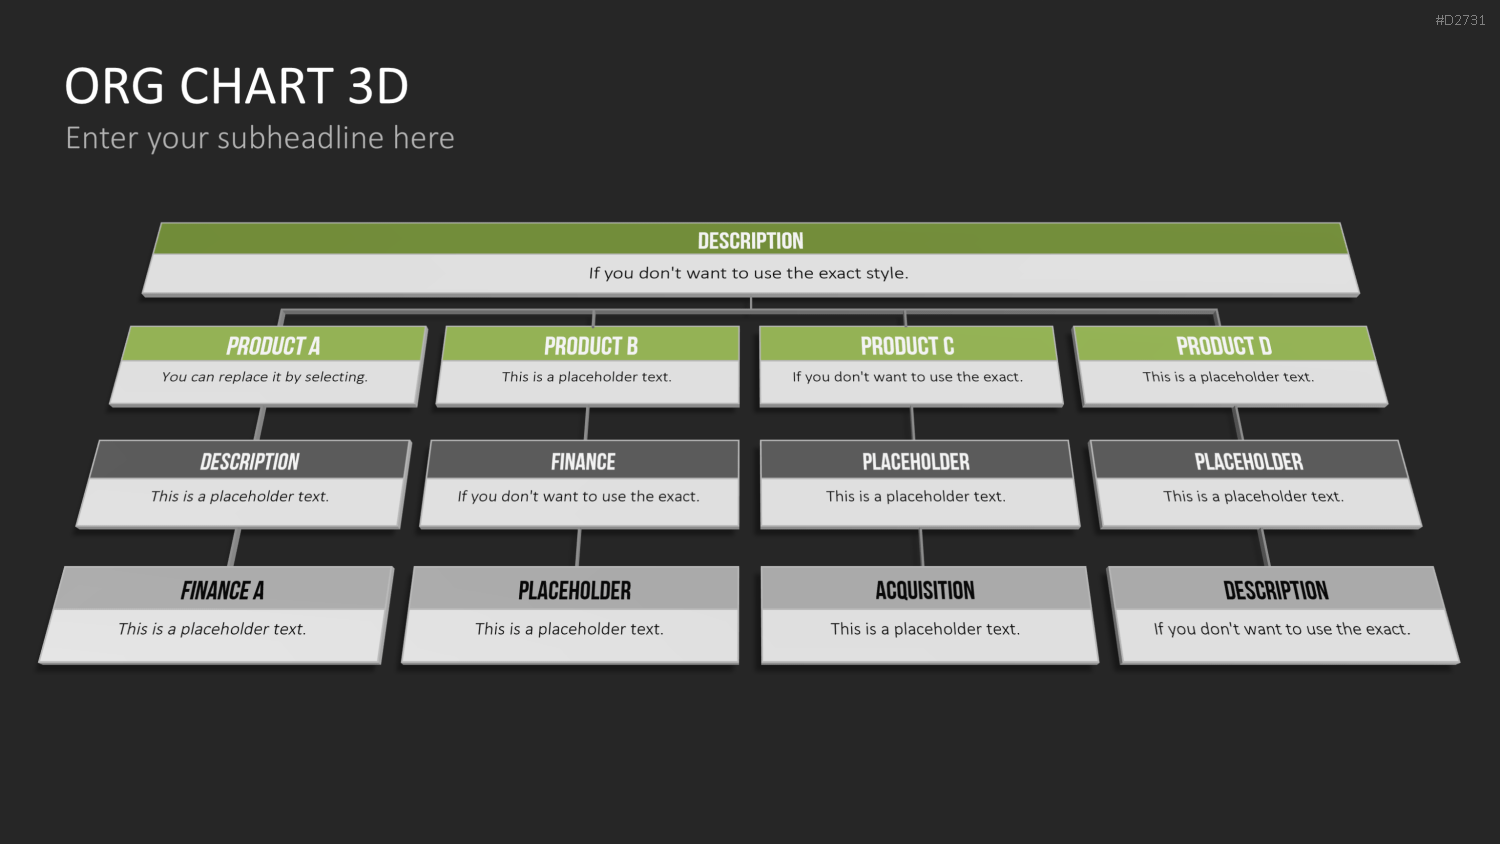Select the PRODUCT D header

1224,346
